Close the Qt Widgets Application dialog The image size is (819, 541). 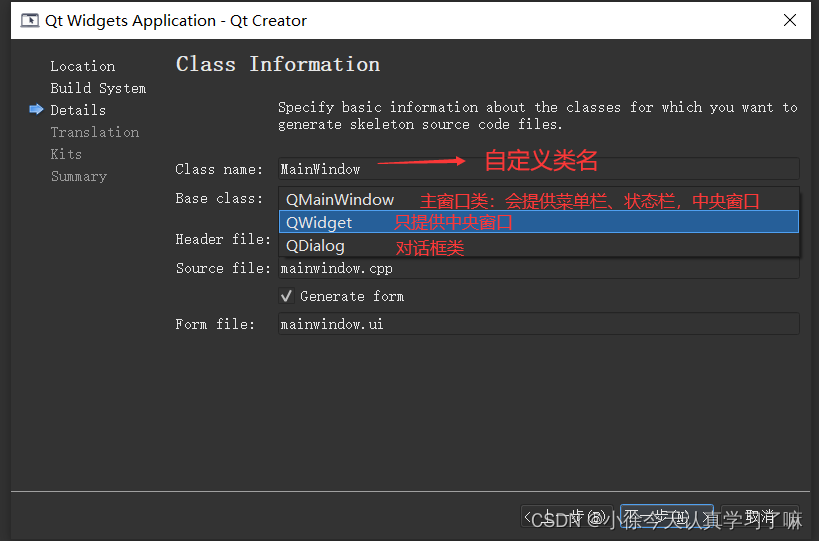(790, 20)
